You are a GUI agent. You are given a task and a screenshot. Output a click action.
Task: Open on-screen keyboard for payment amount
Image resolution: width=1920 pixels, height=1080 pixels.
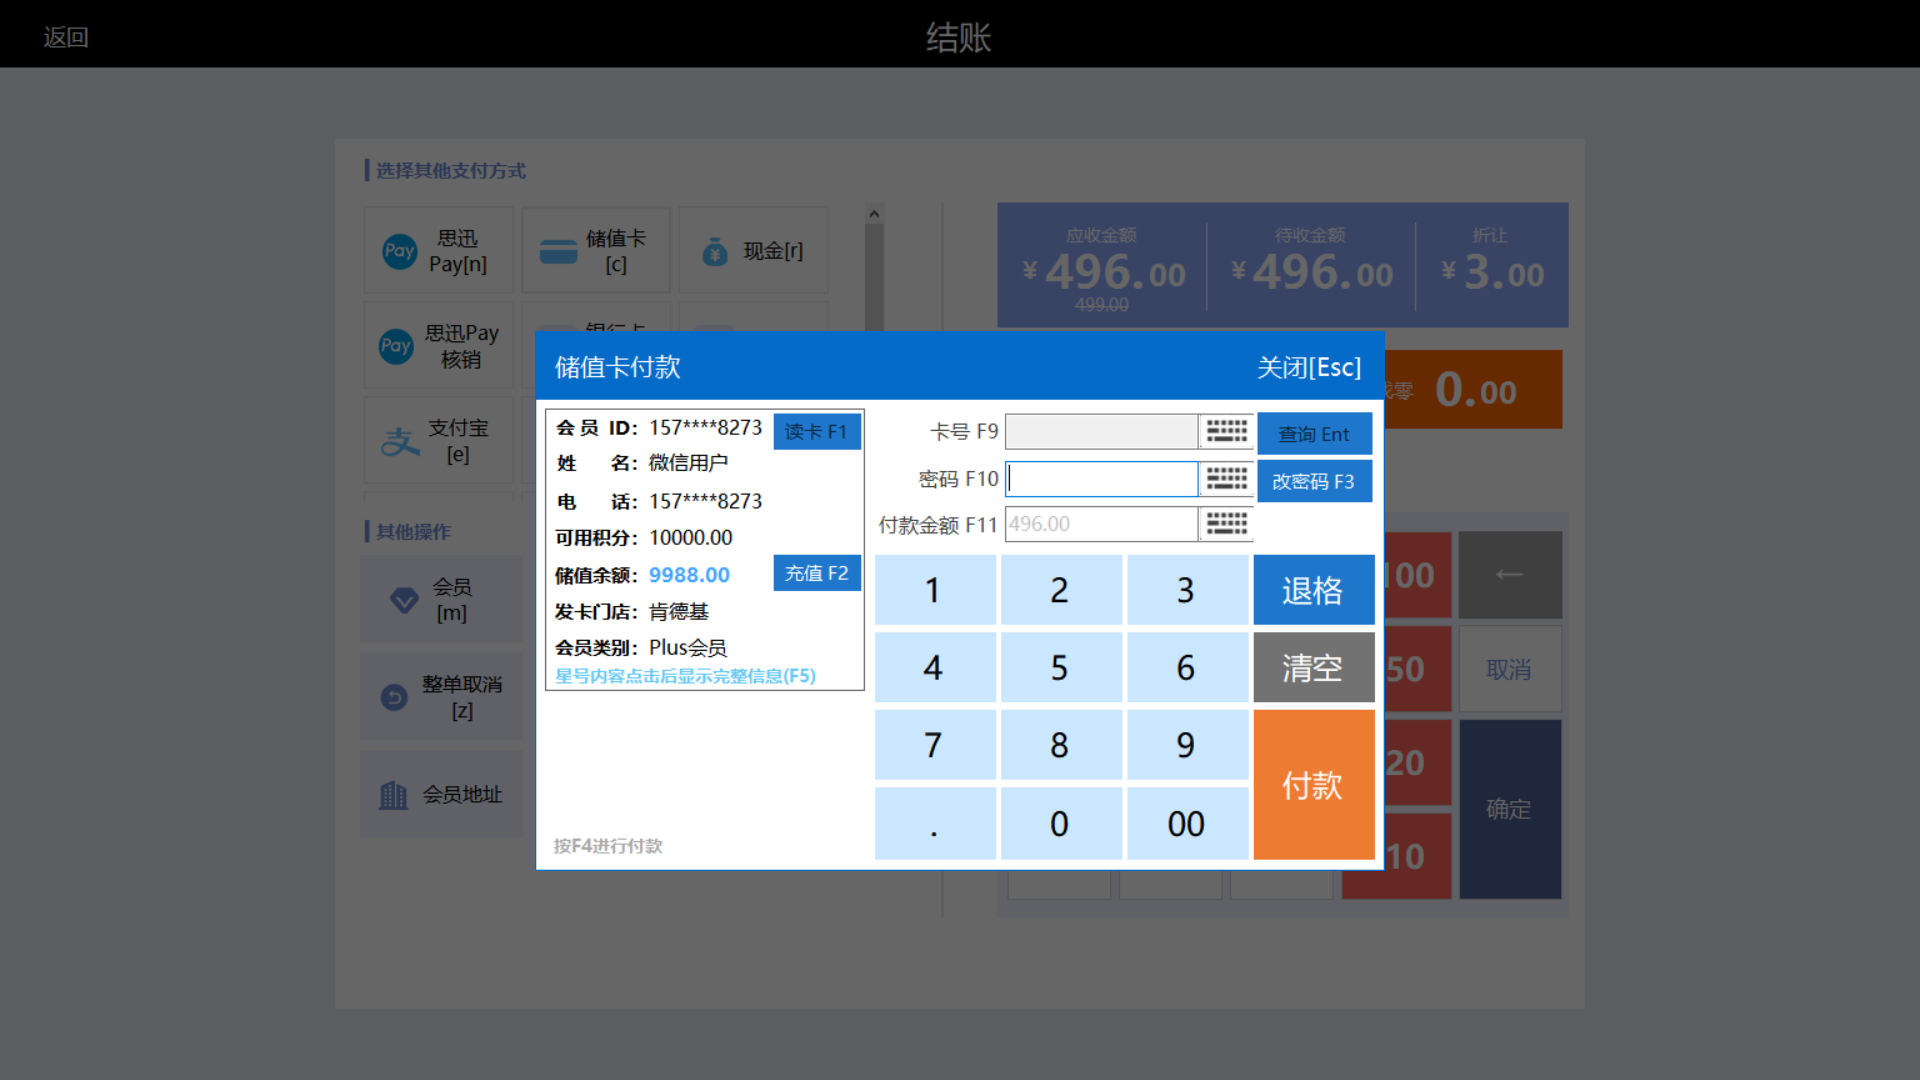pos(1226,524)
